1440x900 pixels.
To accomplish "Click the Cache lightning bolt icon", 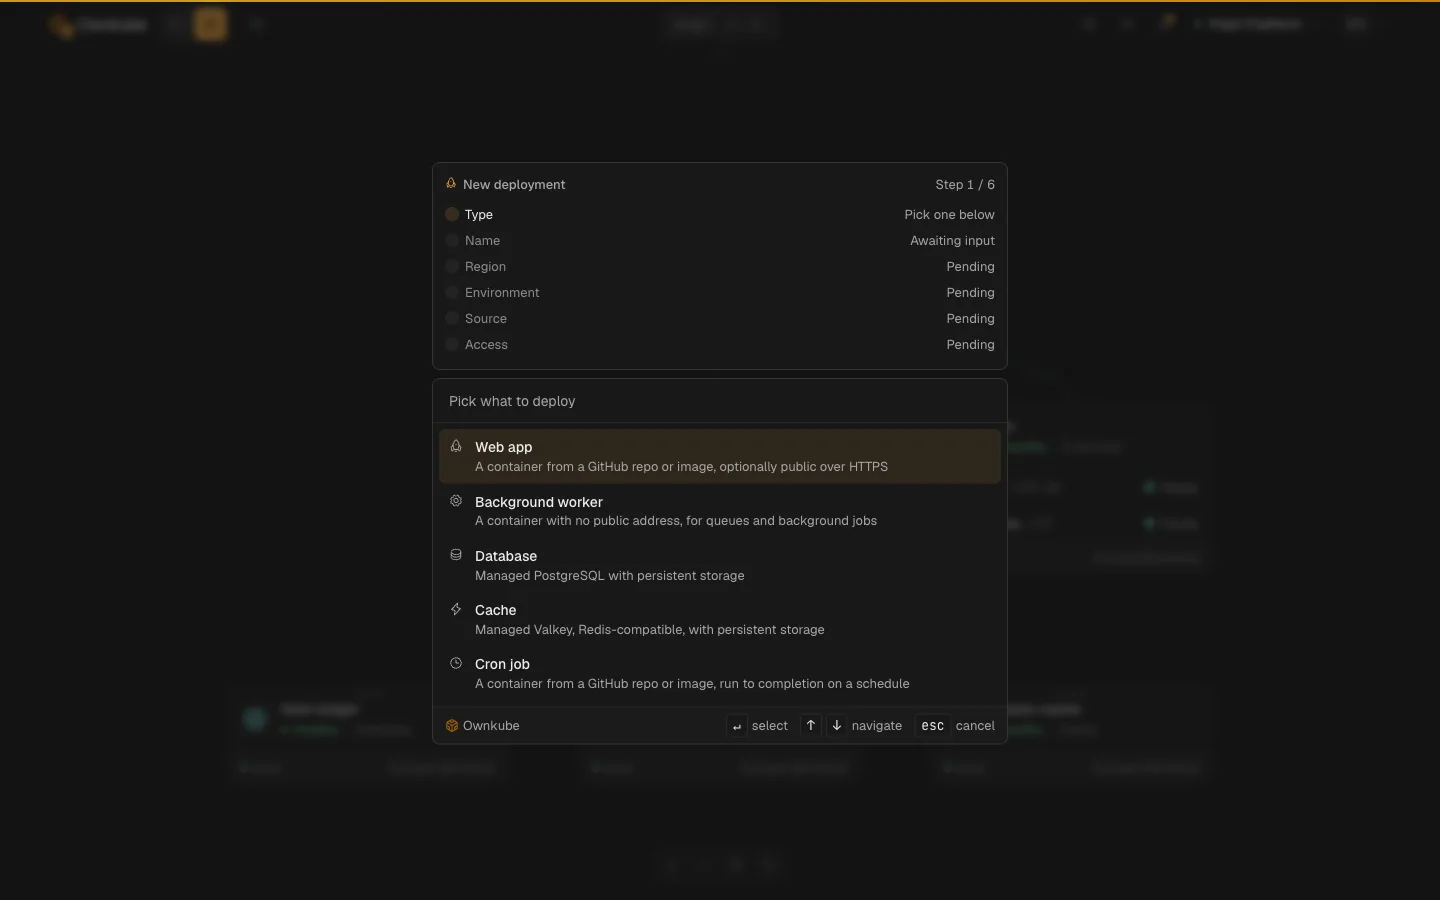I will point(456,609).
